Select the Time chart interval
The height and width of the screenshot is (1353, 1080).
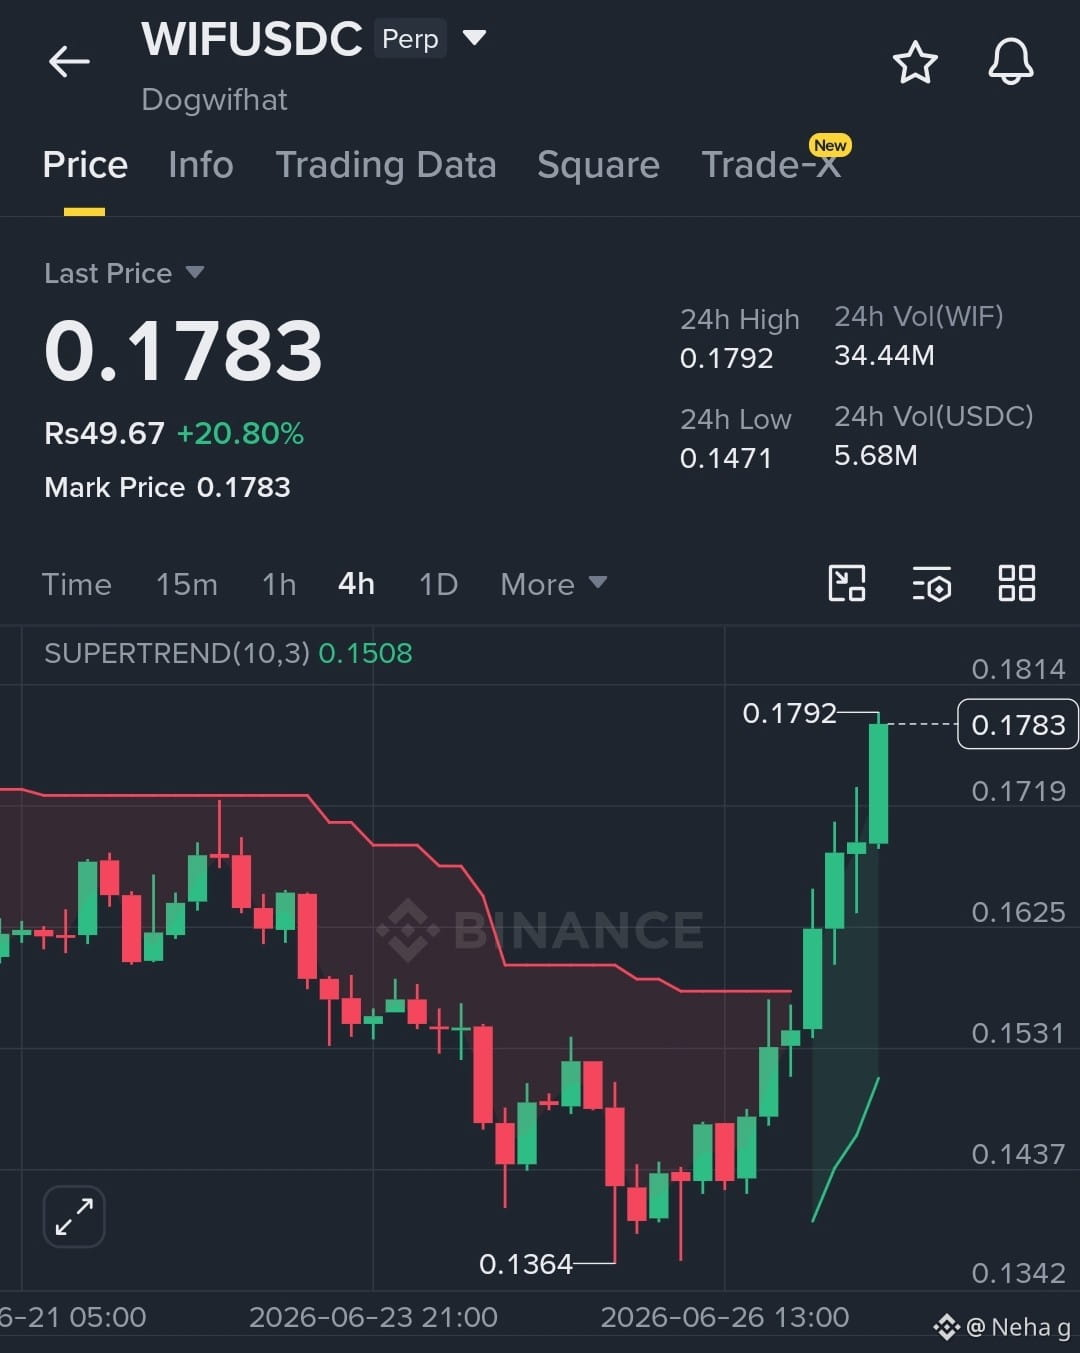[76, 584]
